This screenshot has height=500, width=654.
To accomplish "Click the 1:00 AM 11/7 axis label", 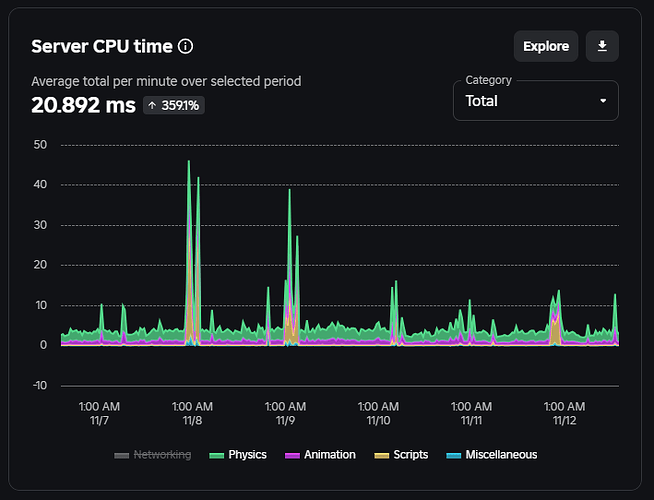I will (x=99, y=413).
